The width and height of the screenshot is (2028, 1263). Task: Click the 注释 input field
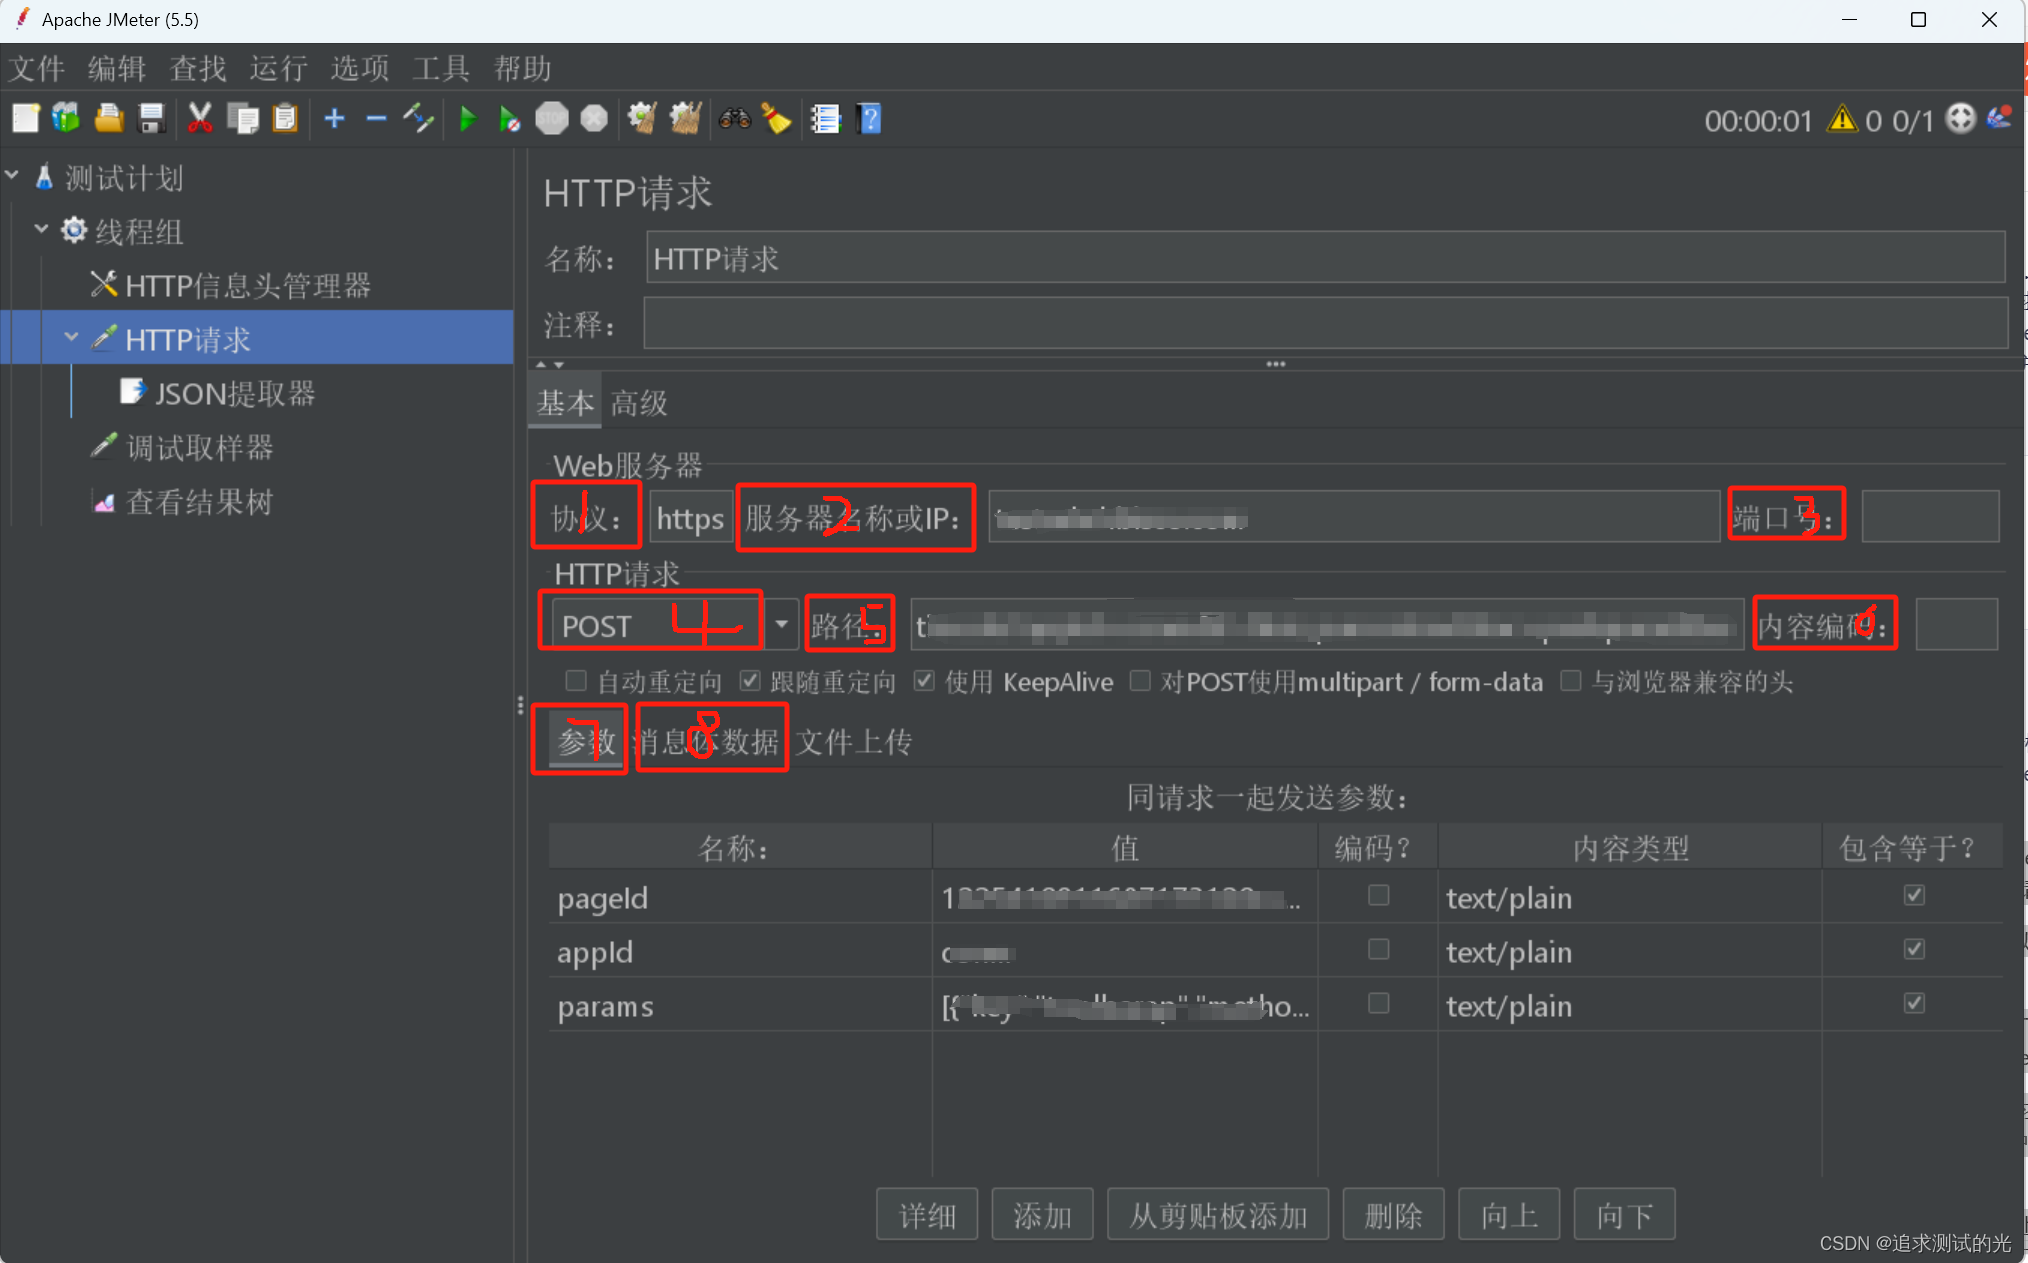(1325, 323)
